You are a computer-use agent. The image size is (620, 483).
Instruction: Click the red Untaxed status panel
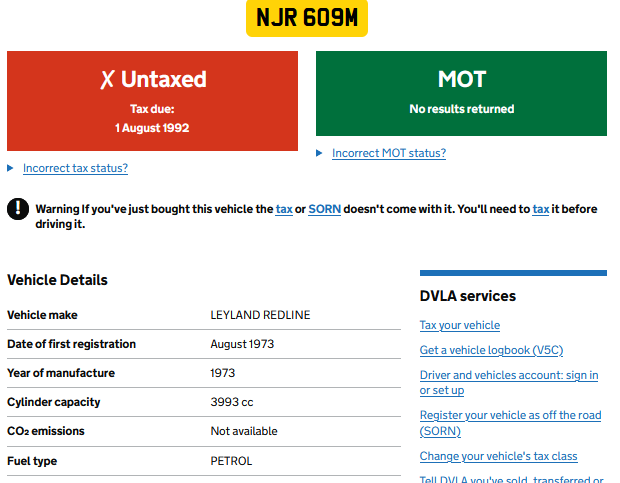coord(152,101)
